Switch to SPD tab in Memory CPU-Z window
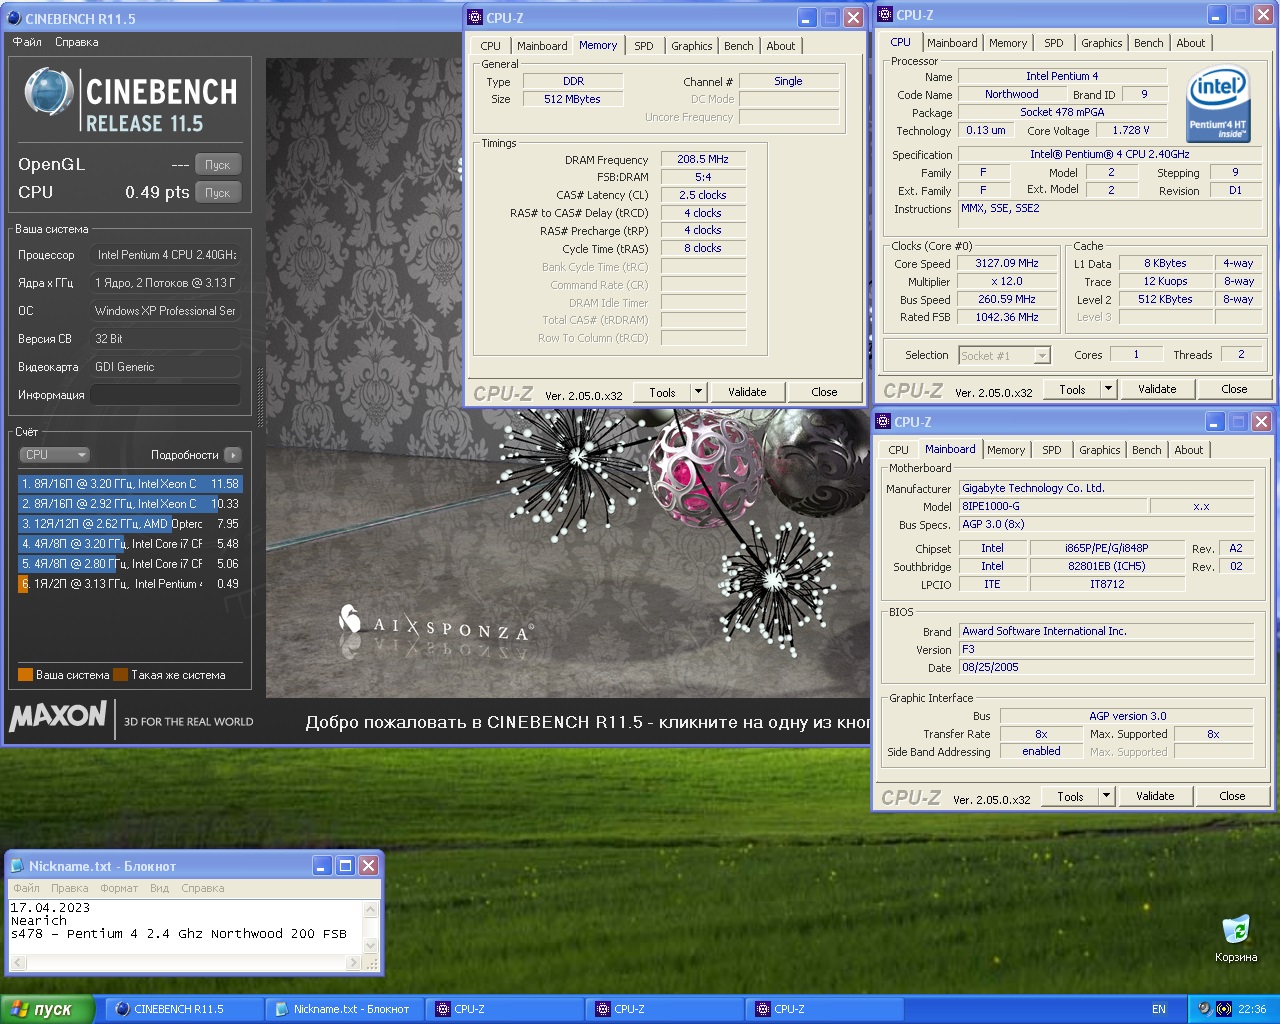The image size is (1280, 1024). click(644, 46)
